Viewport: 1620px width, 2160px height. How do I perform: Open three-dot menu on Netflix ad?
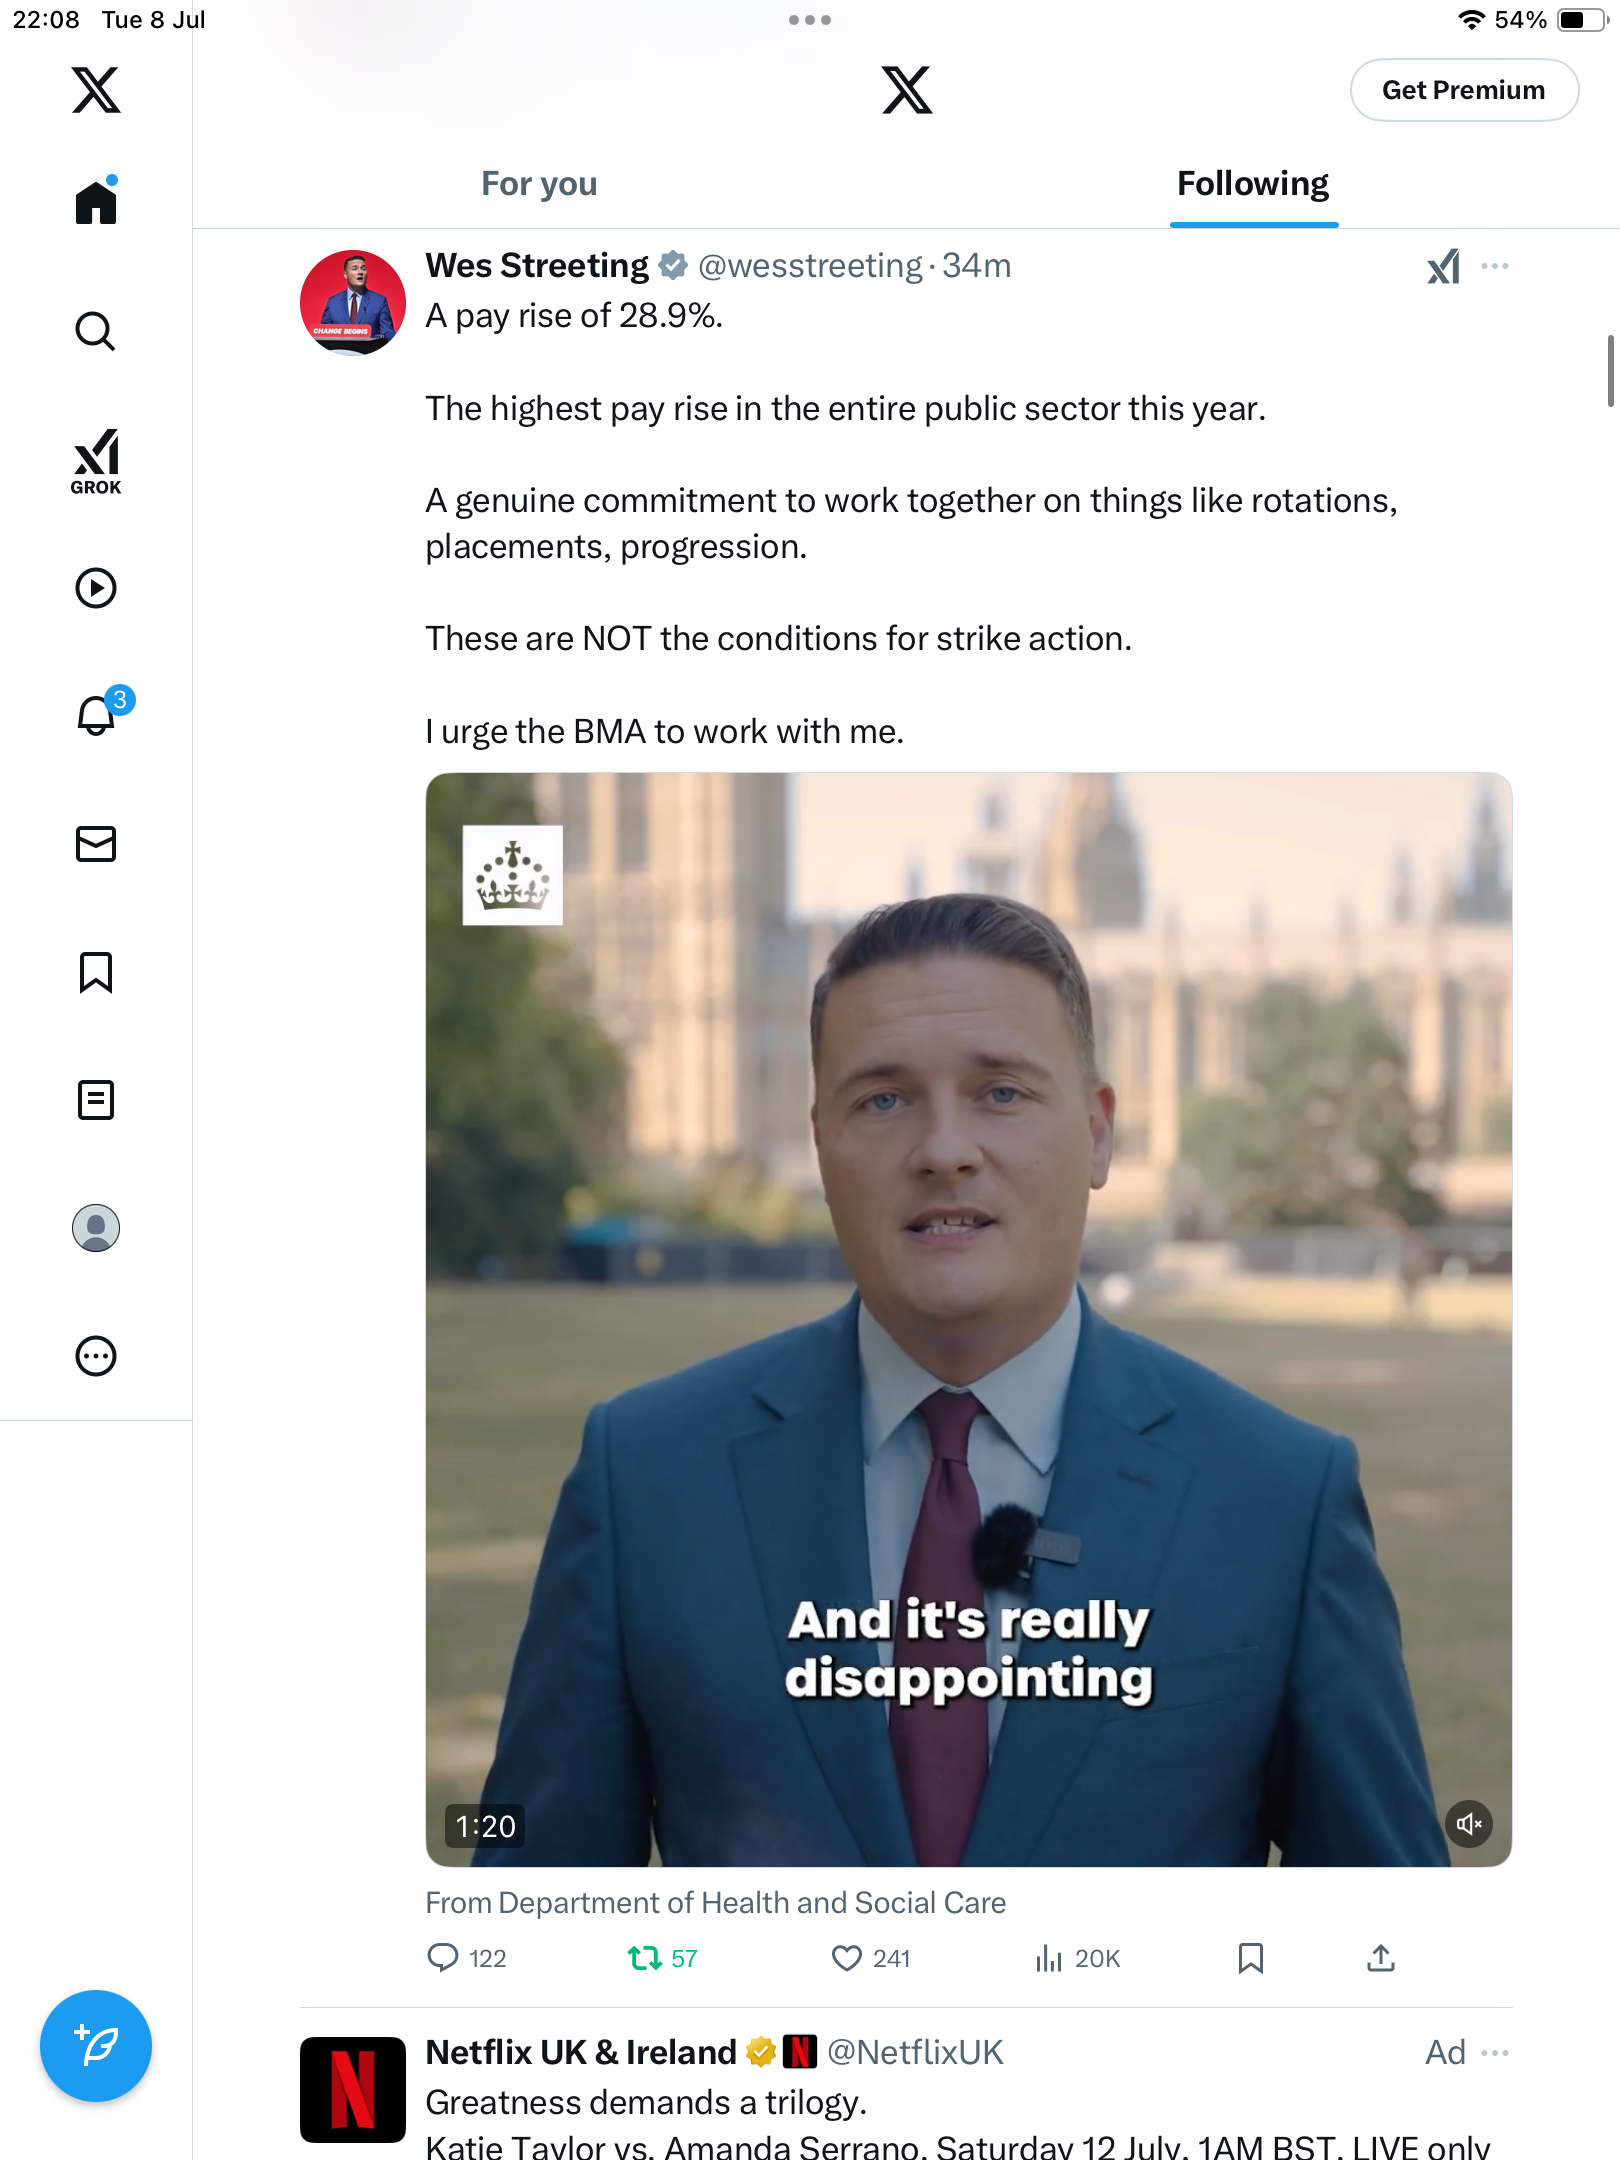[1495, 2053]
